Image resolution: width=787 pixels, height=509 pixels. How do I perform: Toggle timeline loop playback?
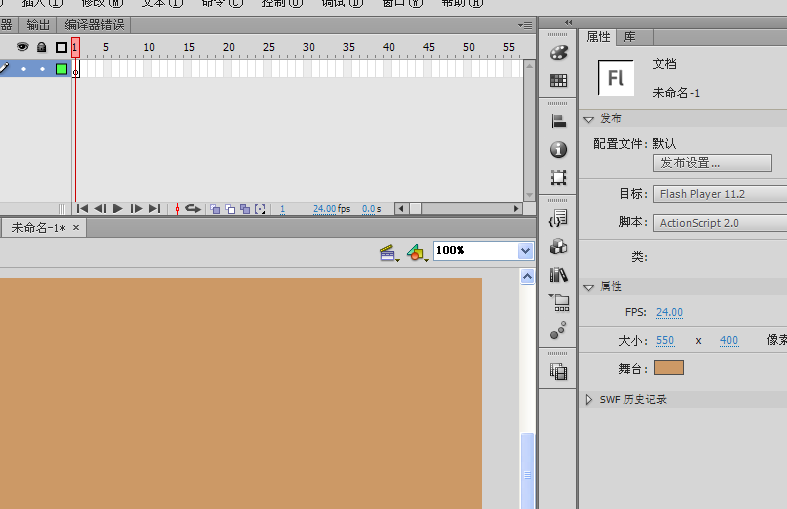(x=193, y=208)
